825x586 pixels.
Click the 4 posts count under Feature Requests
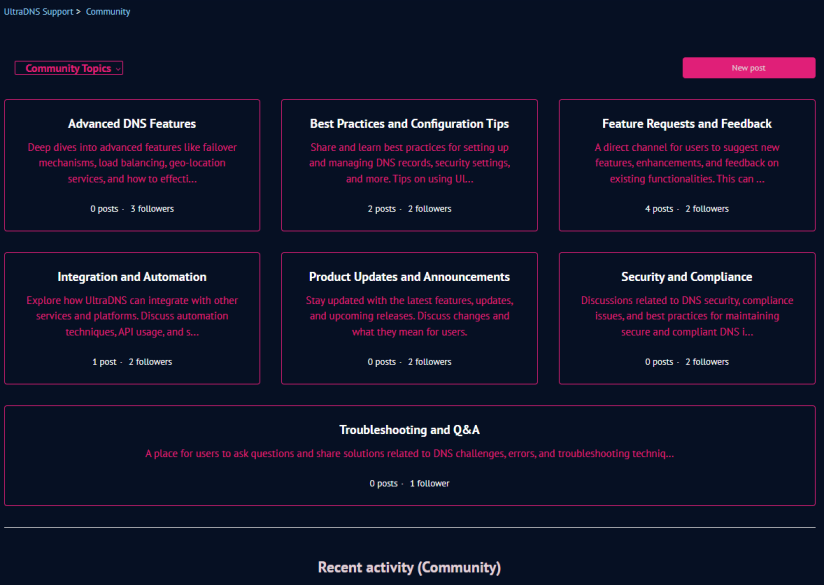tap(659, 209)
